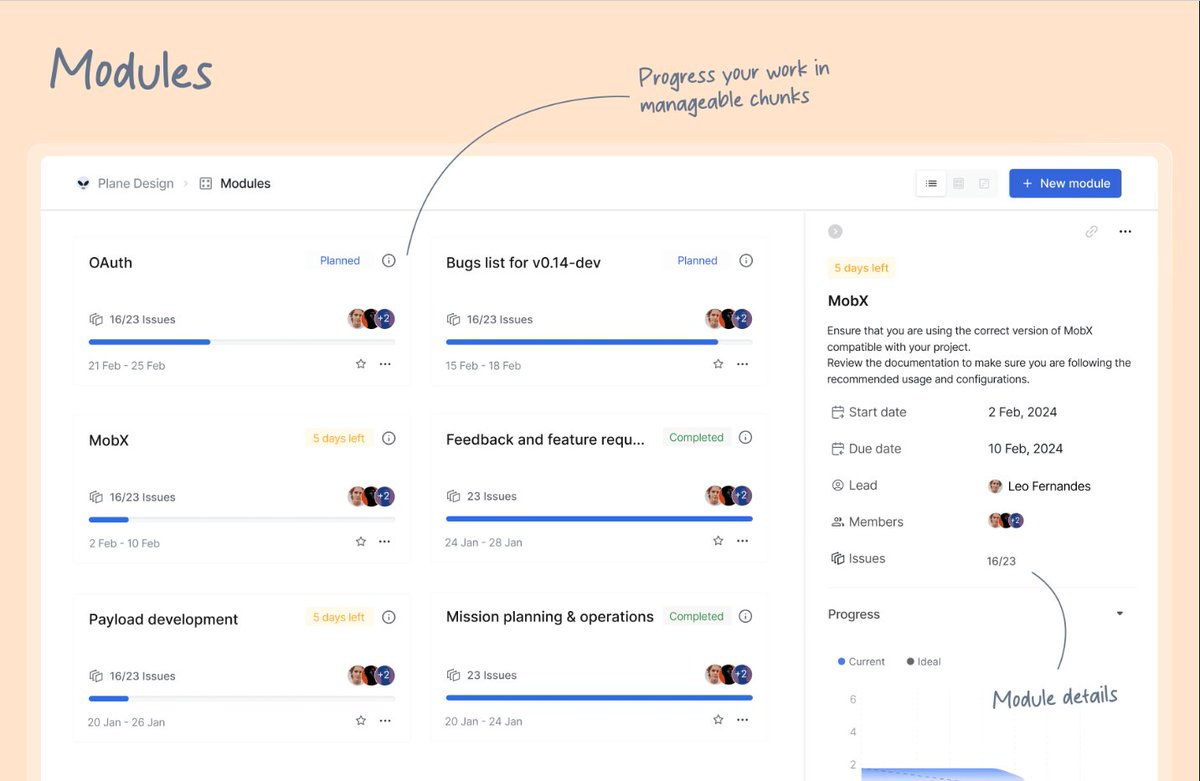Switch to list view of modules
Screen dimensions: 1200x781
[x=930, y=183]
